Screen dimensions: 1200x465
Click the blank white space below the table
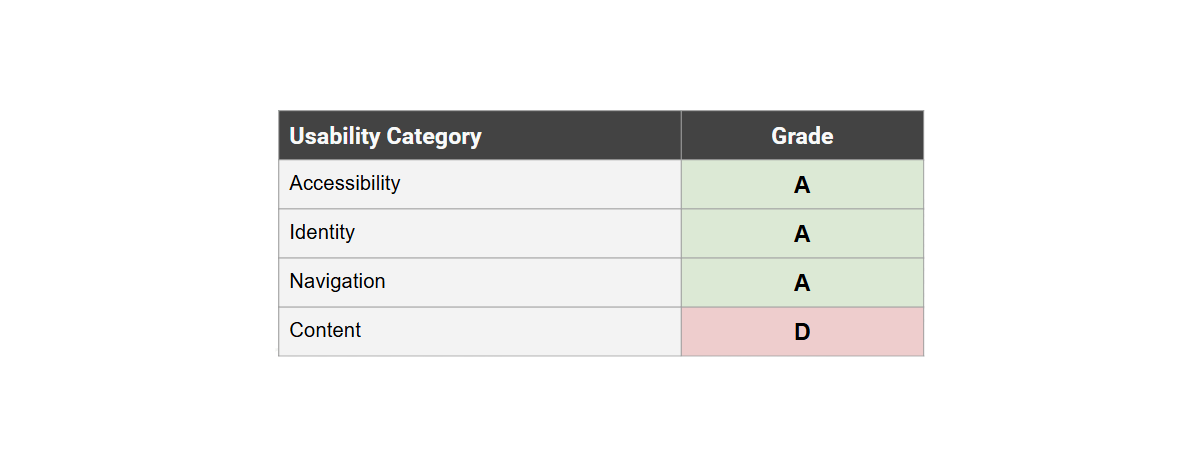(600, 410)
